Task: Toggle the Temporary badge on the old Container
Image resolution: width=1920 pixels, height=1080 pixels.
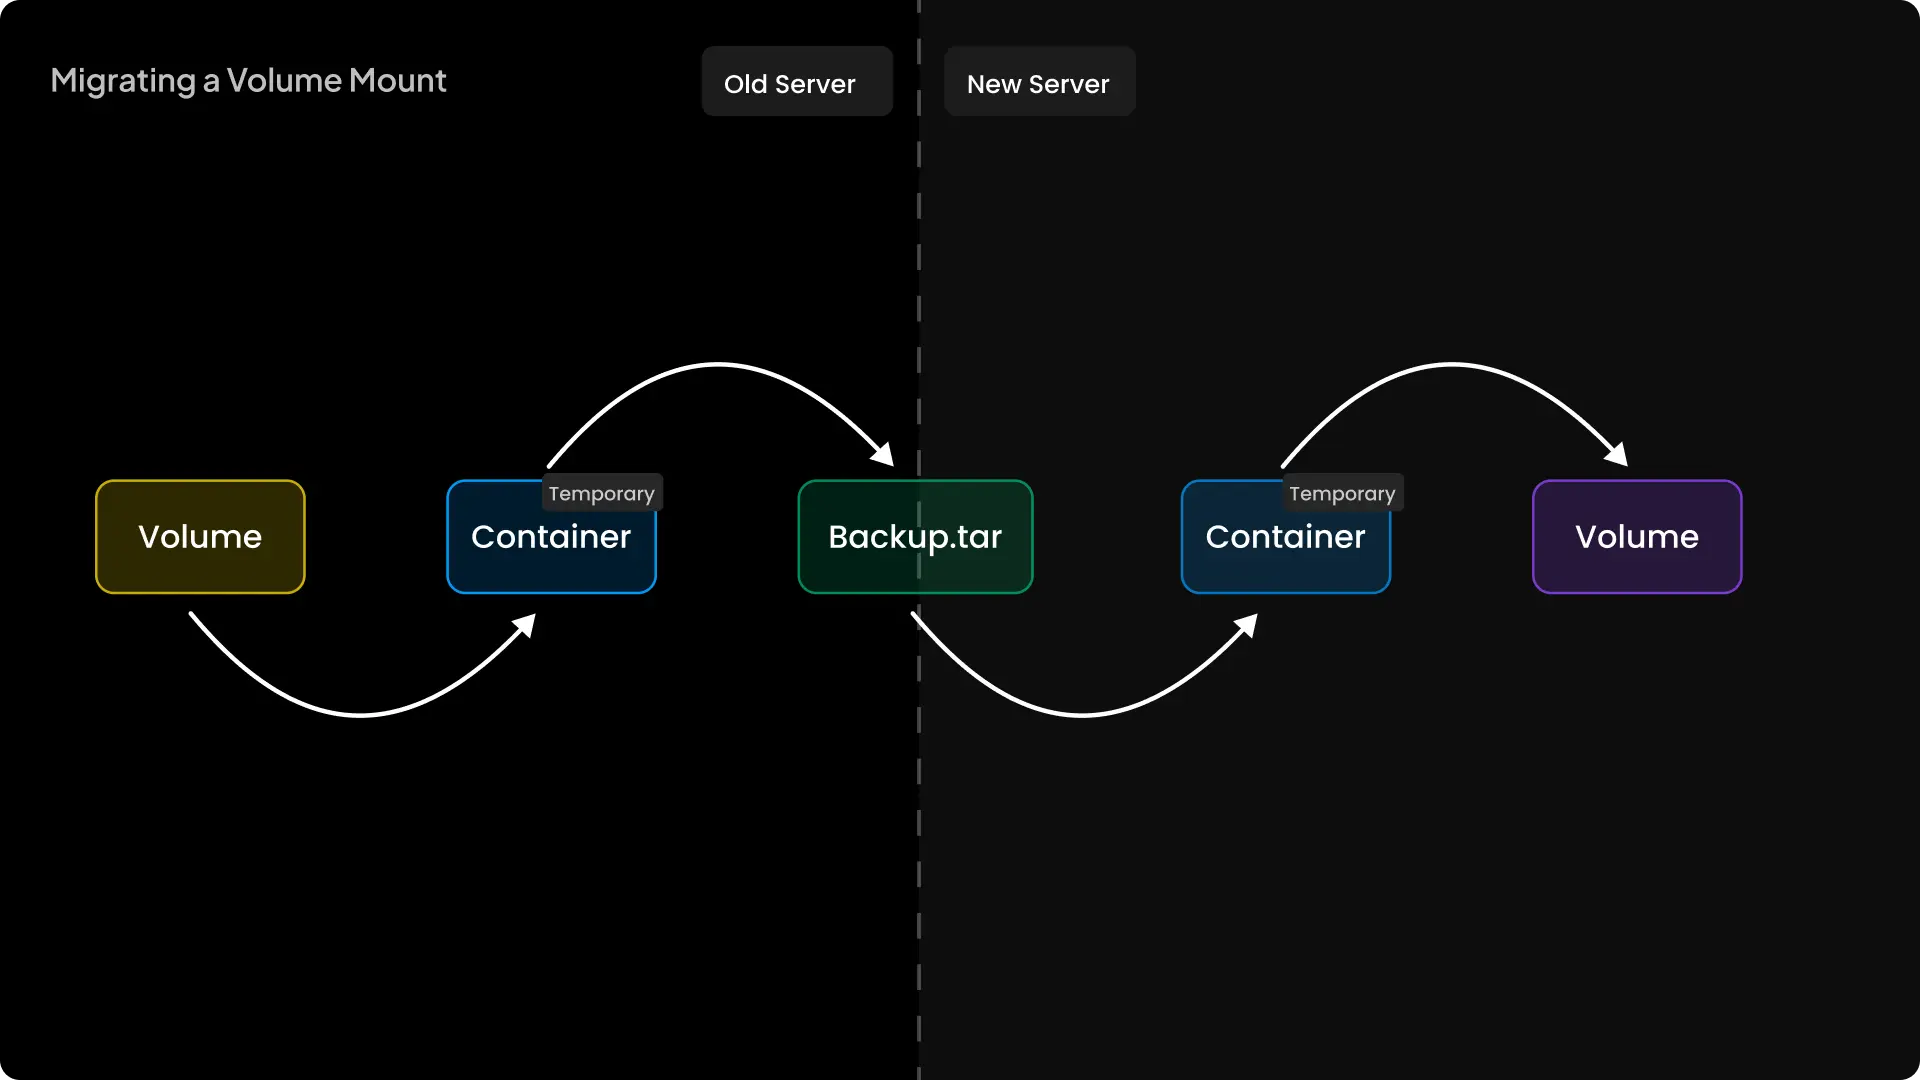Action: [x=601, y=492]
